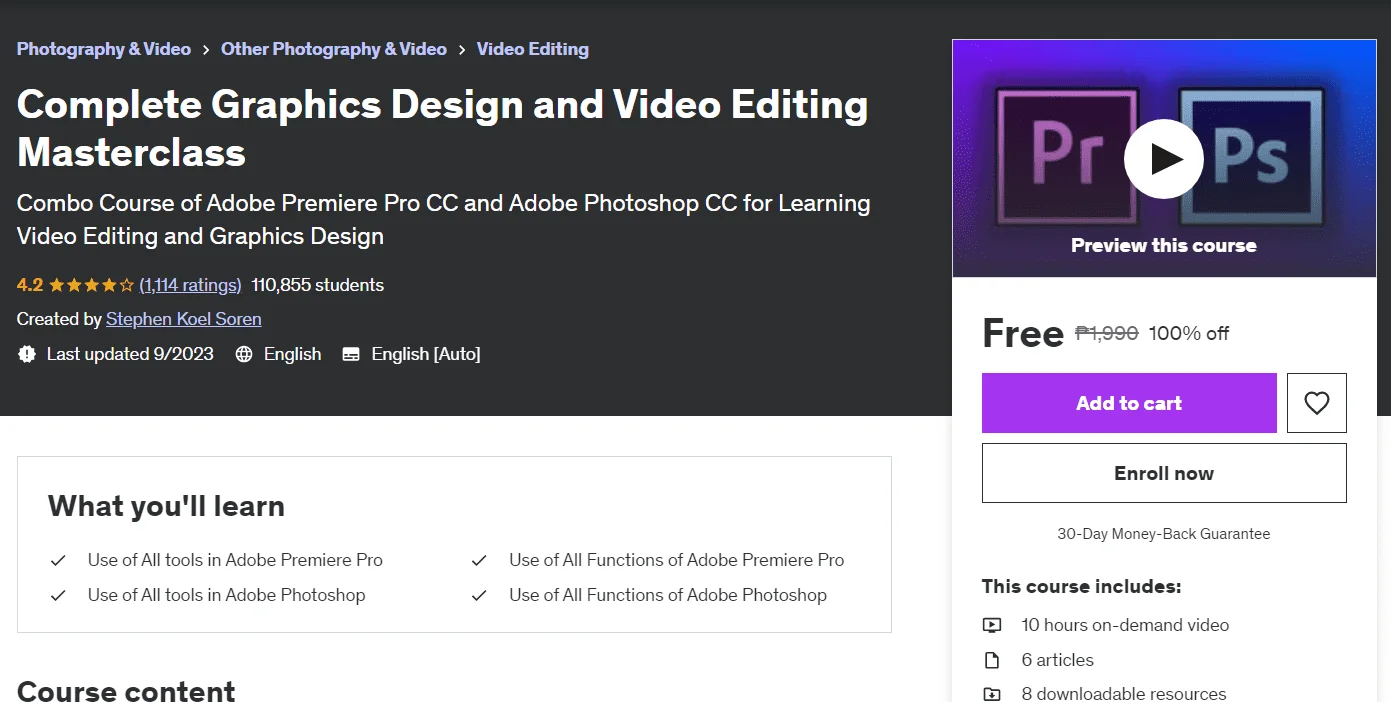Open Photography & Video breadcrumb
Screen dimensions: 1391x702
click(104, 49)
